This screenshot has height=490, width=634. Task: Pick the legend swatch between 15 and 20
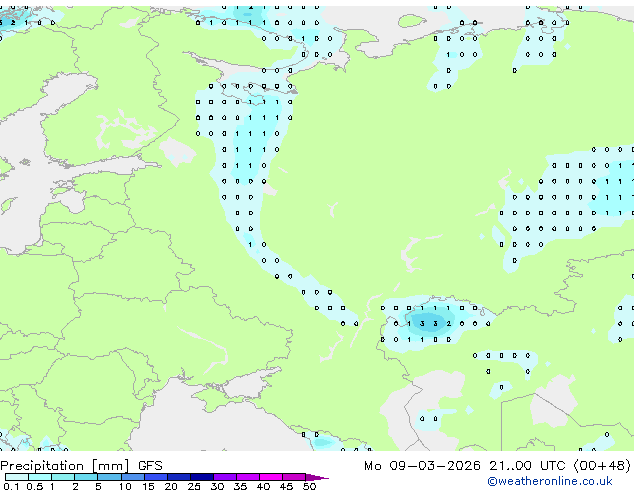tap(156, 477)
